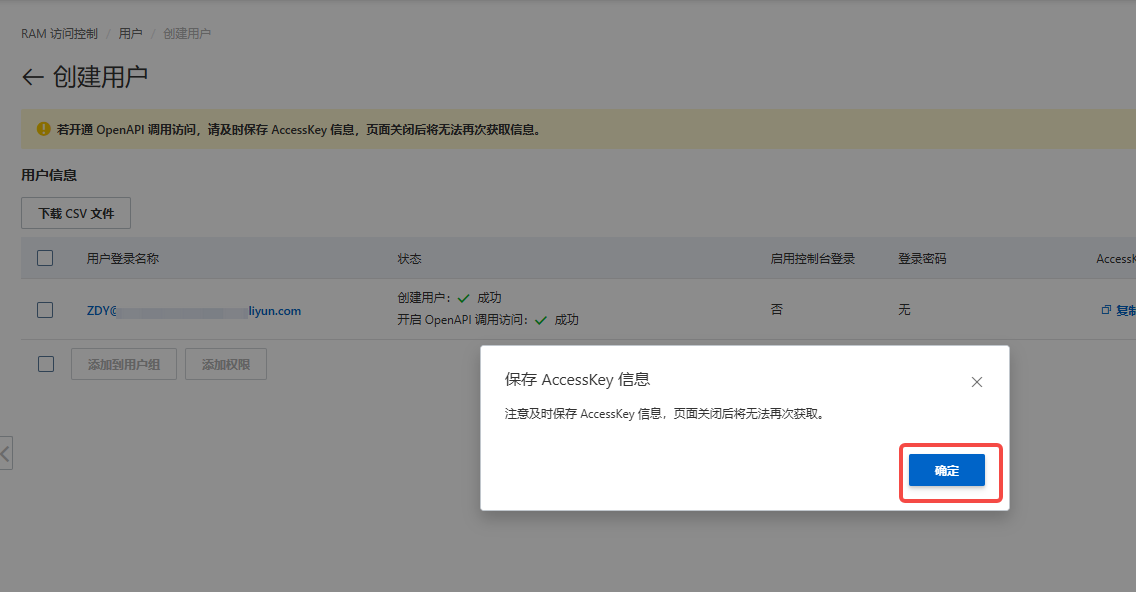Click the 用户登录名称 column header
1136x592 pixels.
pos(122,258)
